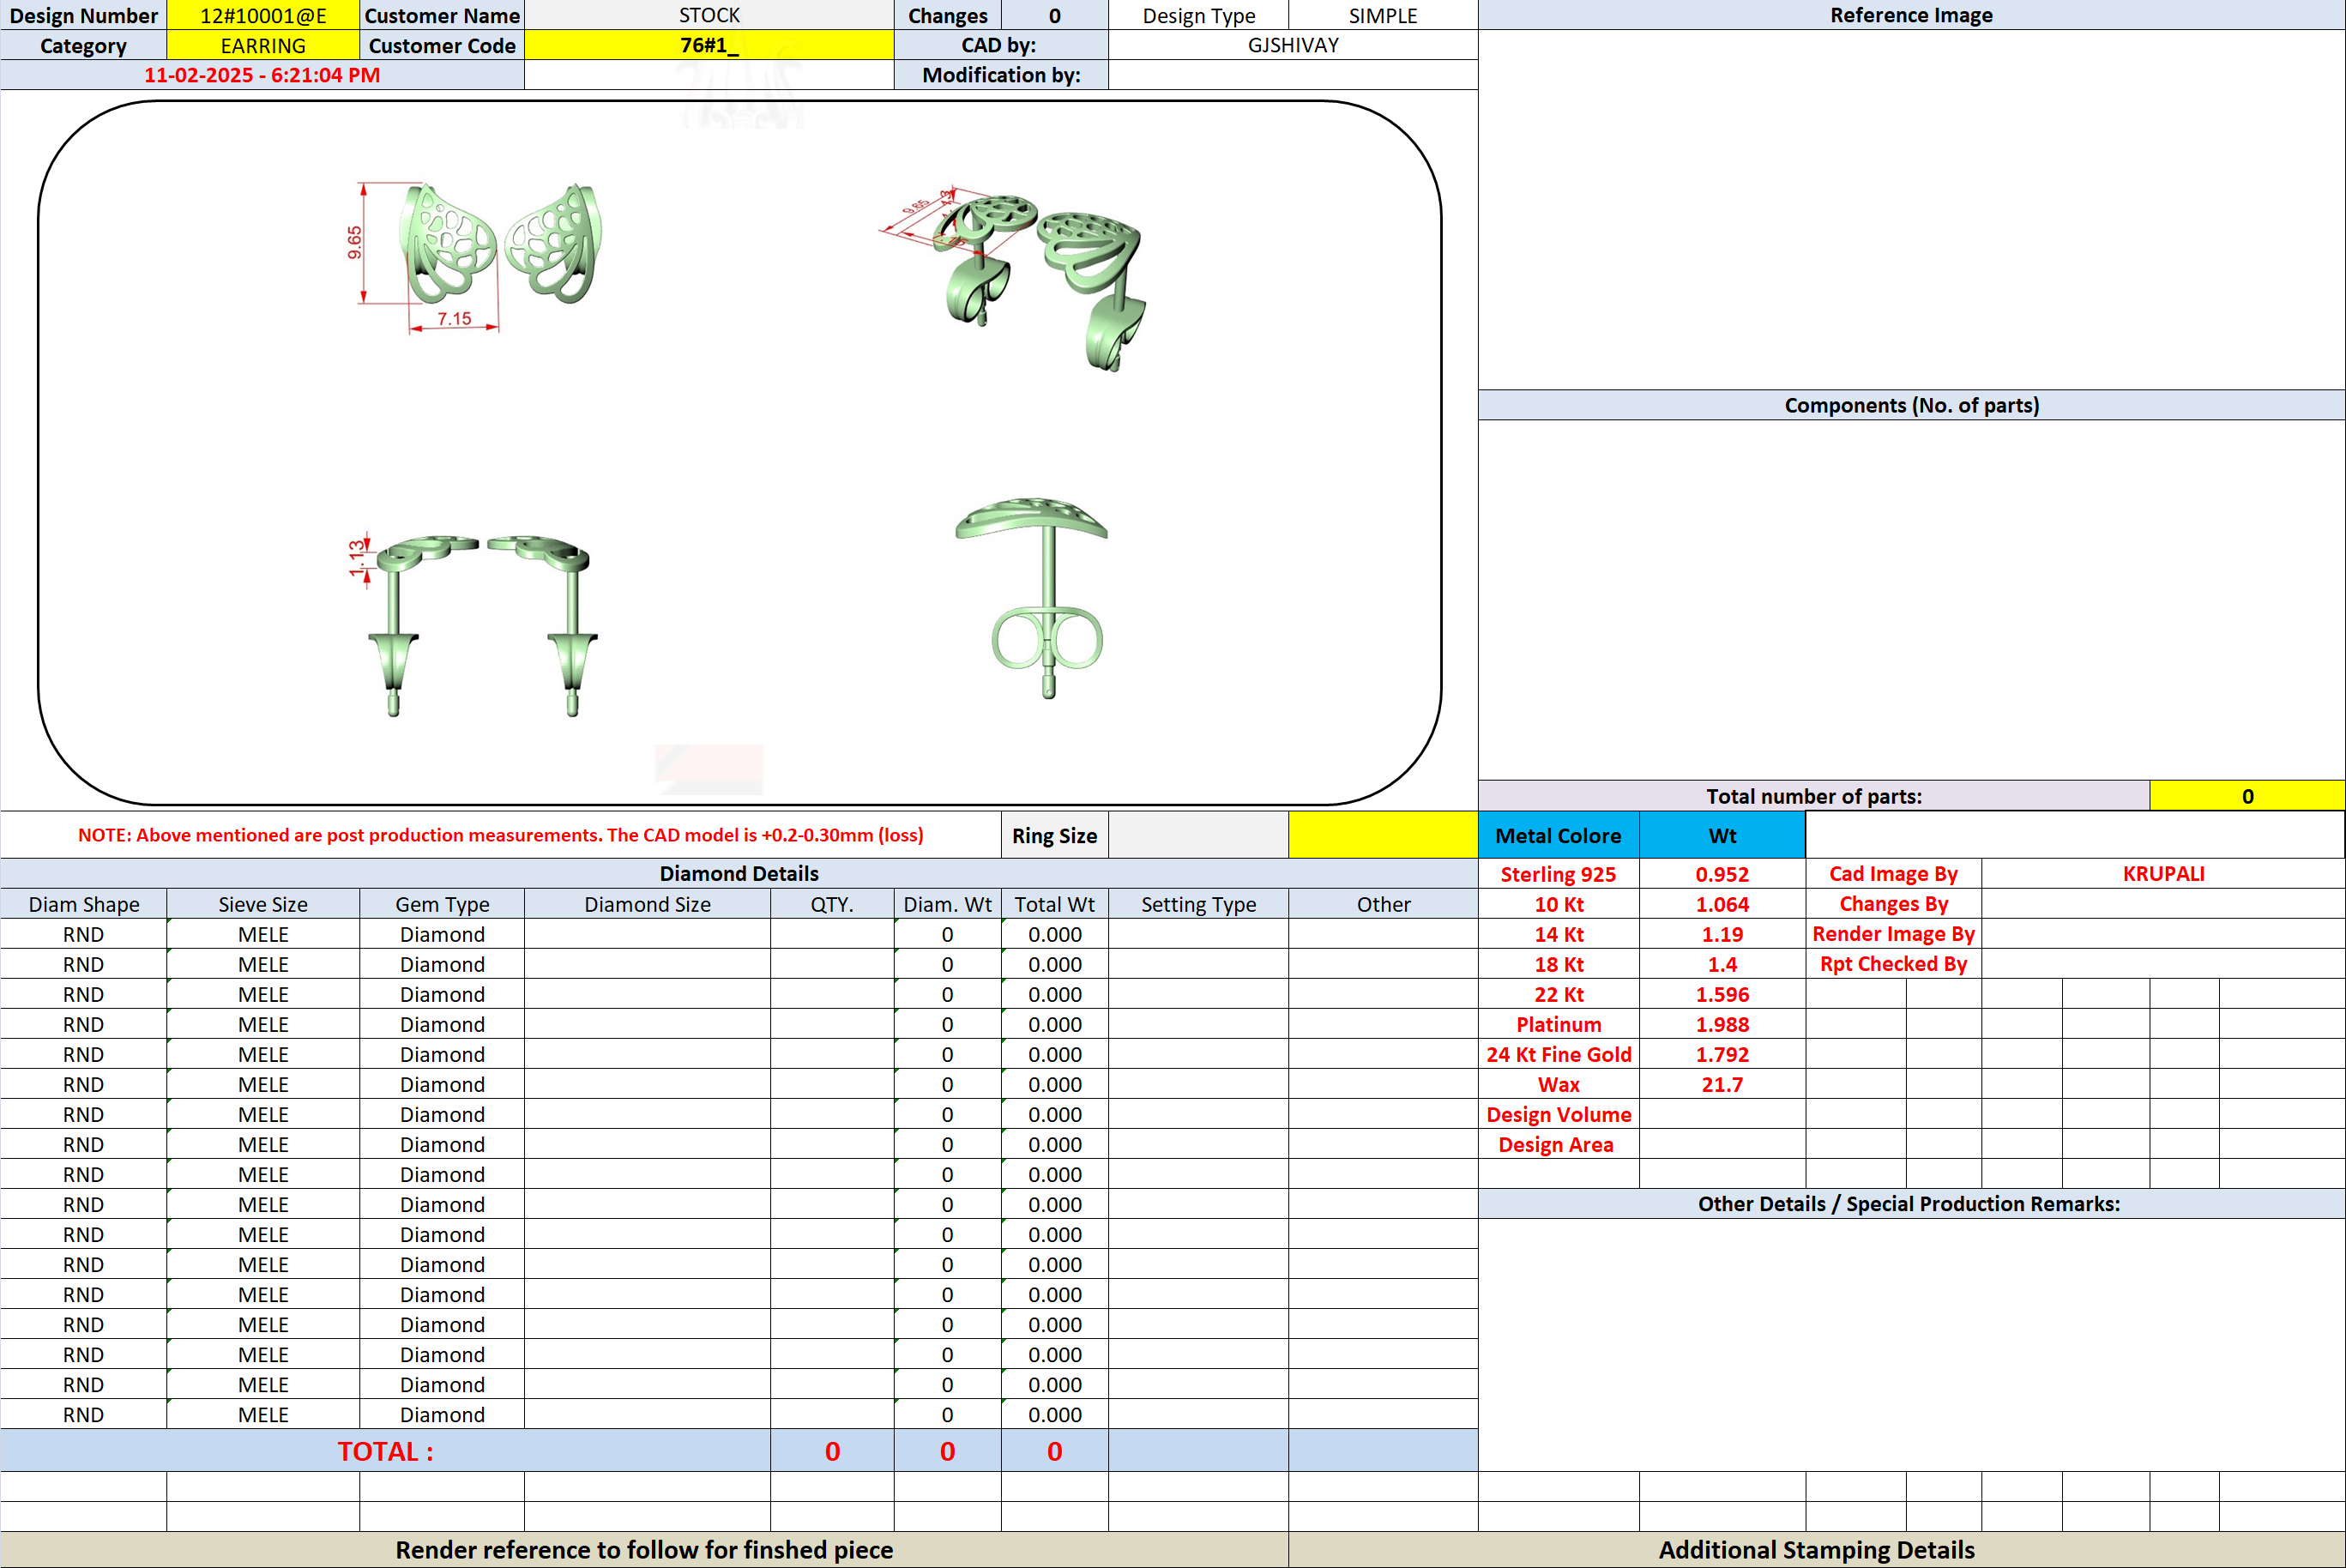This screenshot has width=2346, height=1568.
Task: Click the Rpt Checked By label
Action: 1893,964
